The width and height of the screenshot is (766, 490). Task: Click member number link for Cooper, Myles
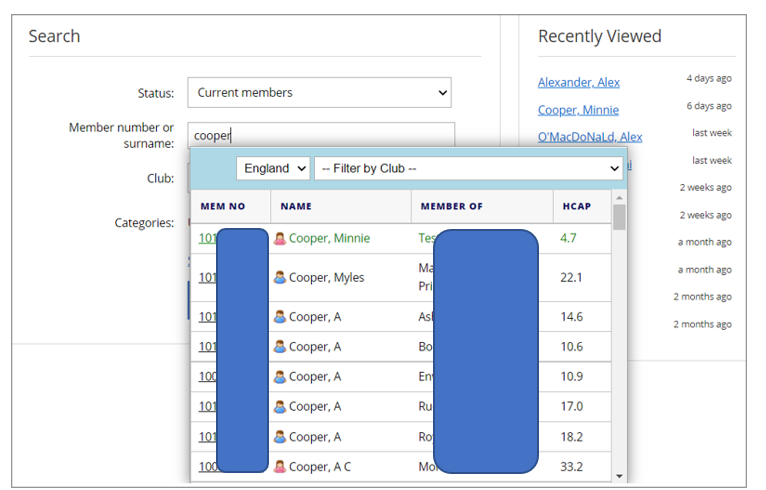(207, 277)
